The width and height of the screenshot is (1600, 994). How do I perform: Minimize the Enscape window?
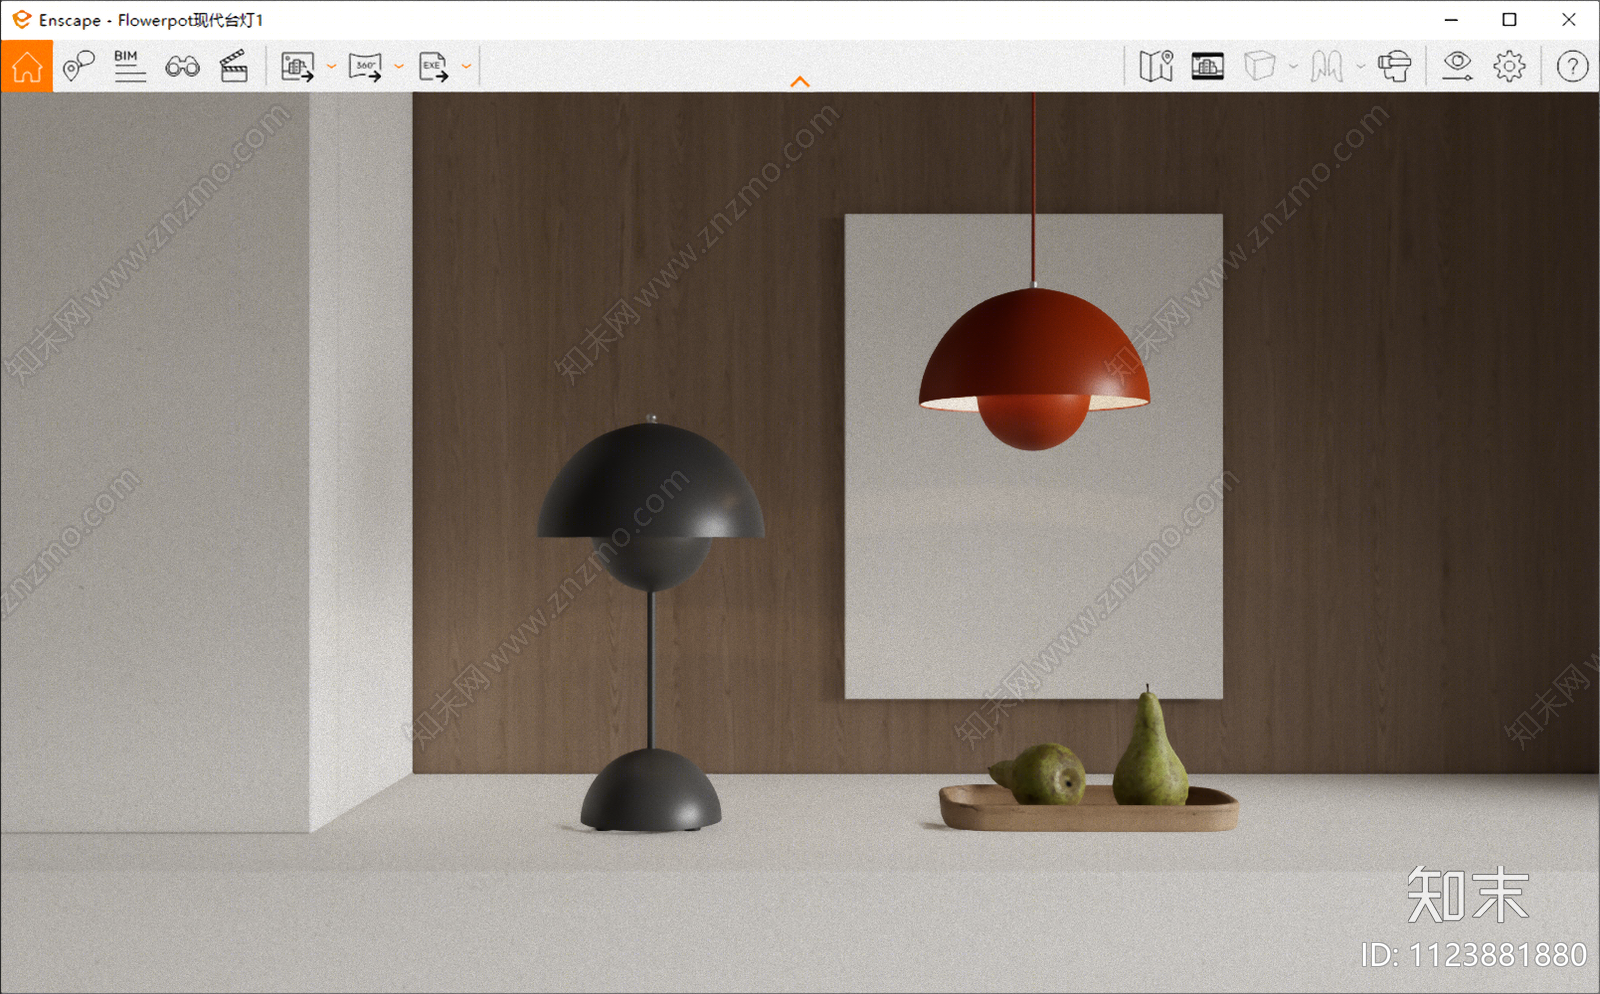pos(1451,20)
